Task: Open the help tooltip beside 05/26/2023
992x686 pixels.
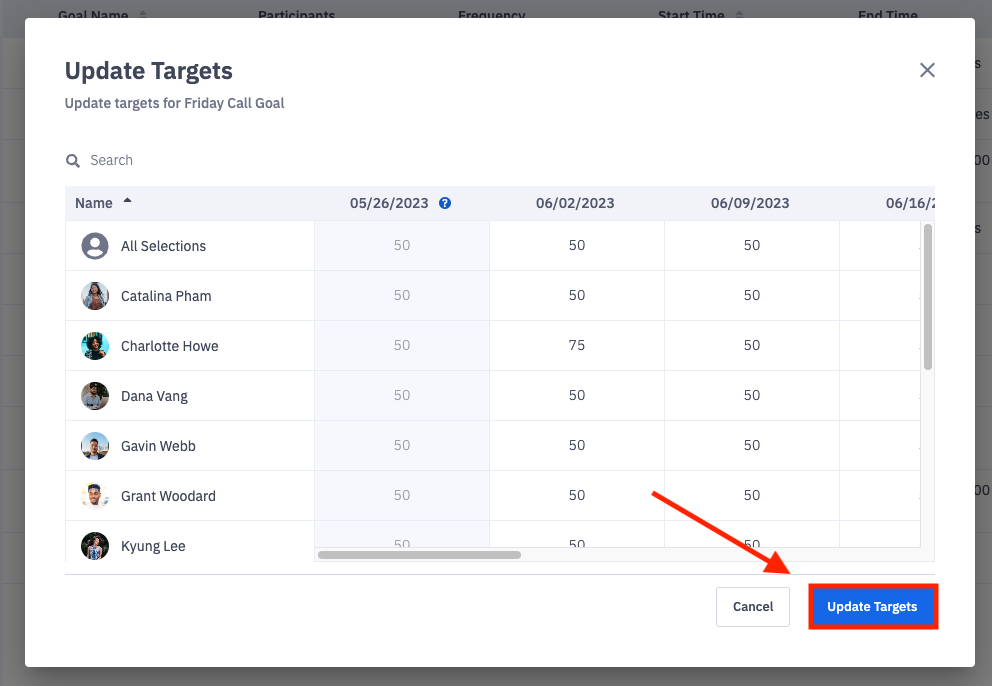Action: coord(445,202)
